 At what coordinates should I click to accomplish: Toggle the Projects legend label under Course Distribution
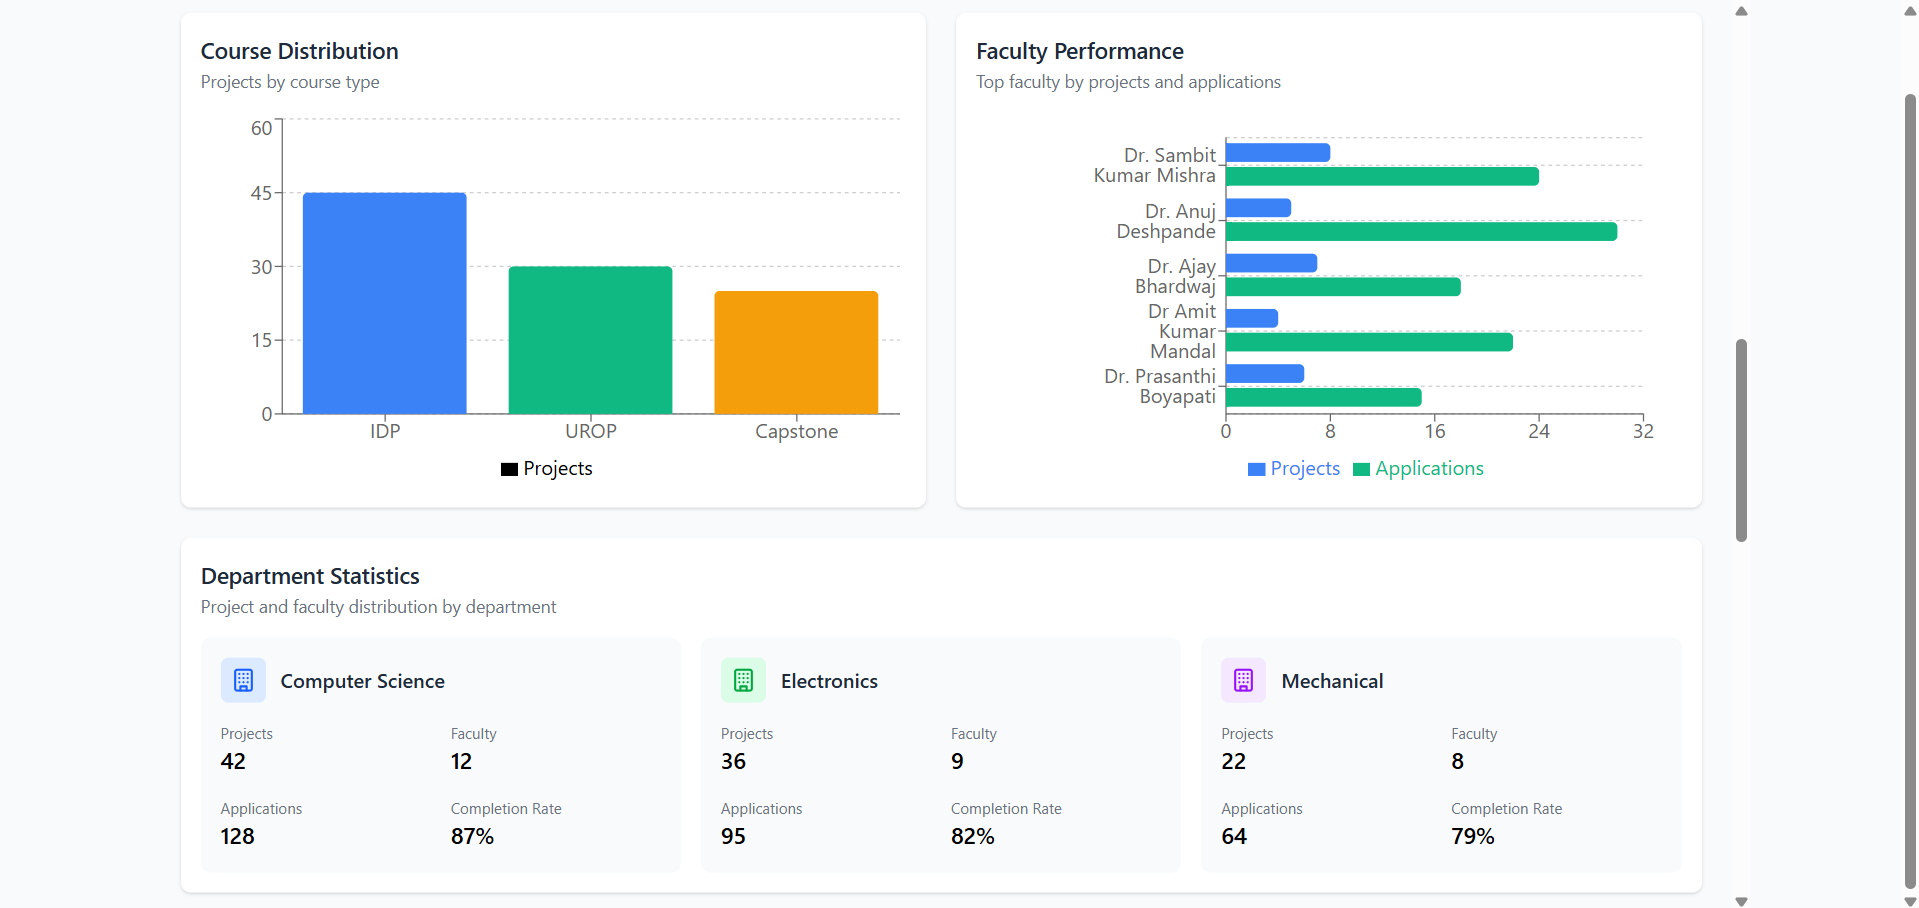coord(558,469)
